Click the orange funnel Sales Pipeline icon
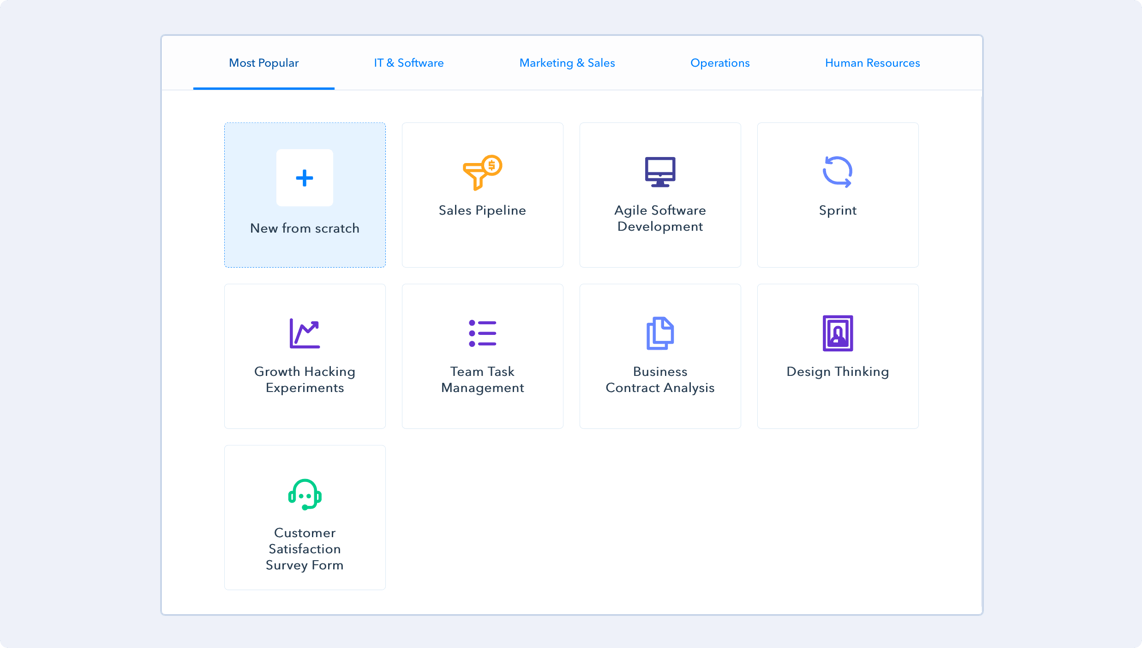This screenshot has height=648, width=1142. [x=482, y=173]
